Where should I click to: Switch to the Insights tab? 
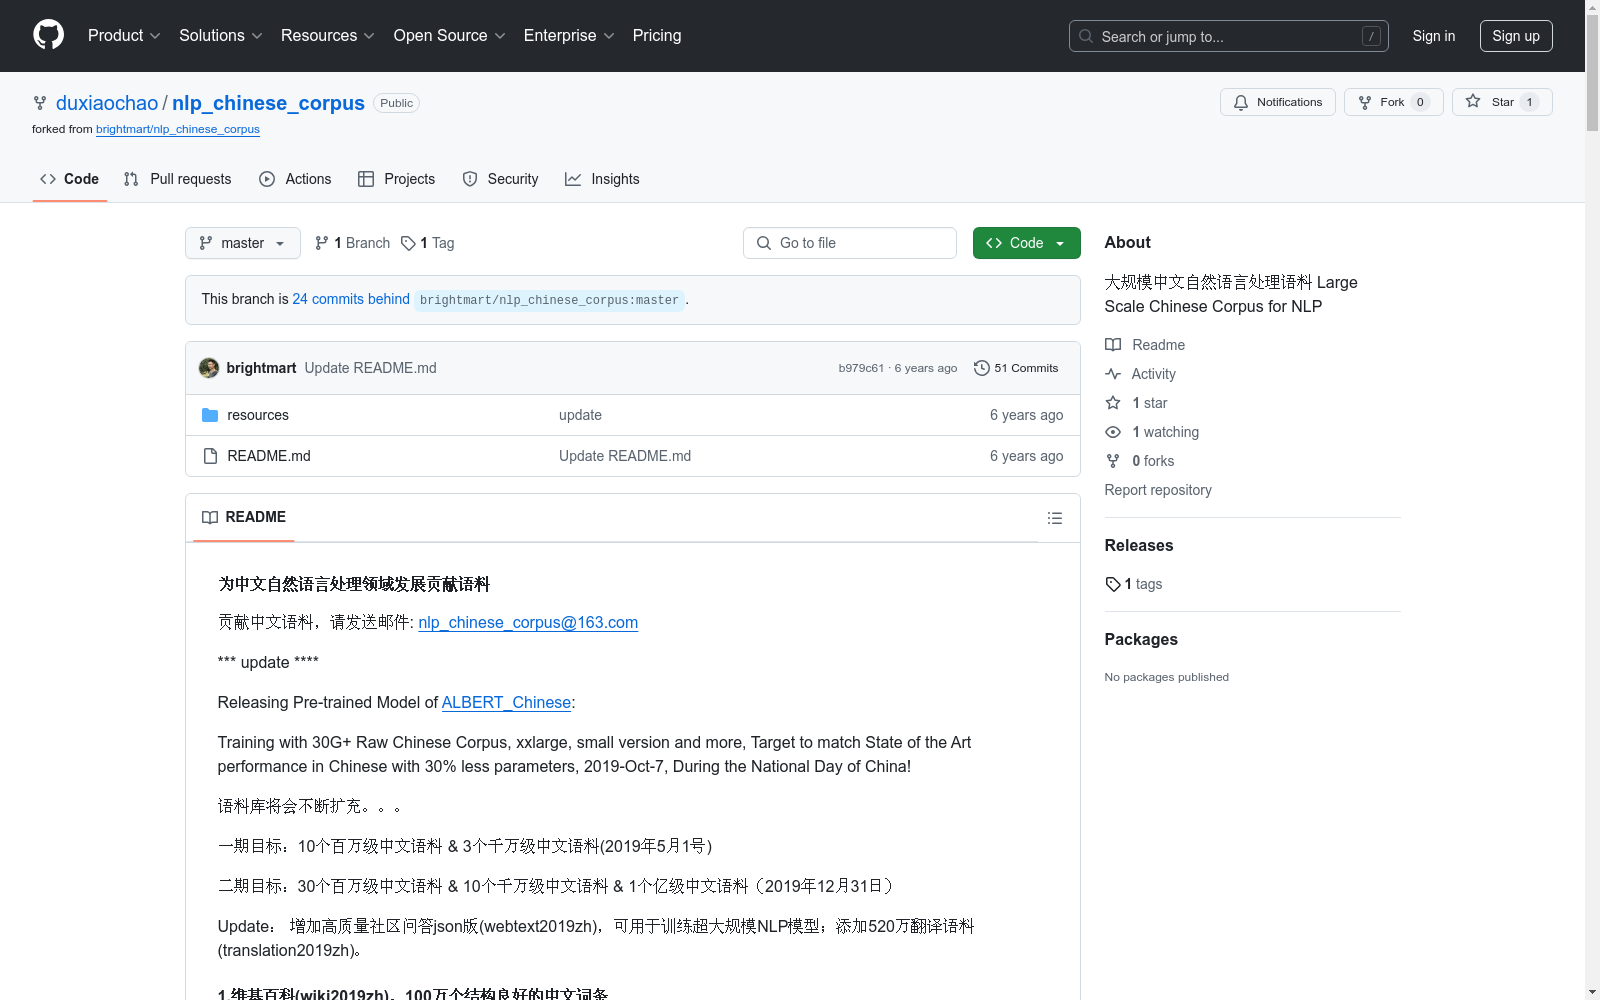(x=602, y=179)
